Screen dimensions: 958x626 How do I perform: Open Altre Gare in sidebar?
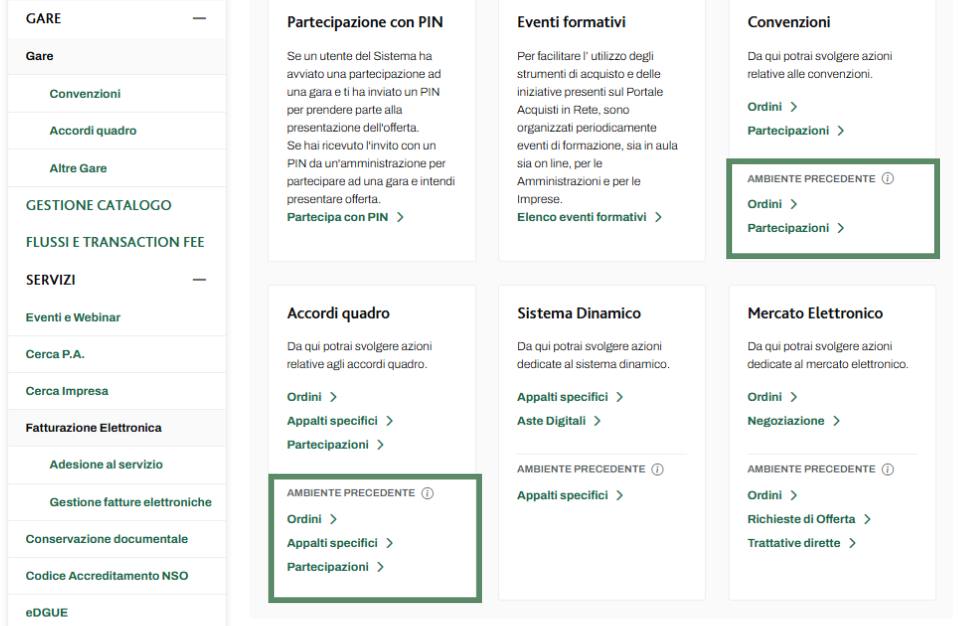78,168
